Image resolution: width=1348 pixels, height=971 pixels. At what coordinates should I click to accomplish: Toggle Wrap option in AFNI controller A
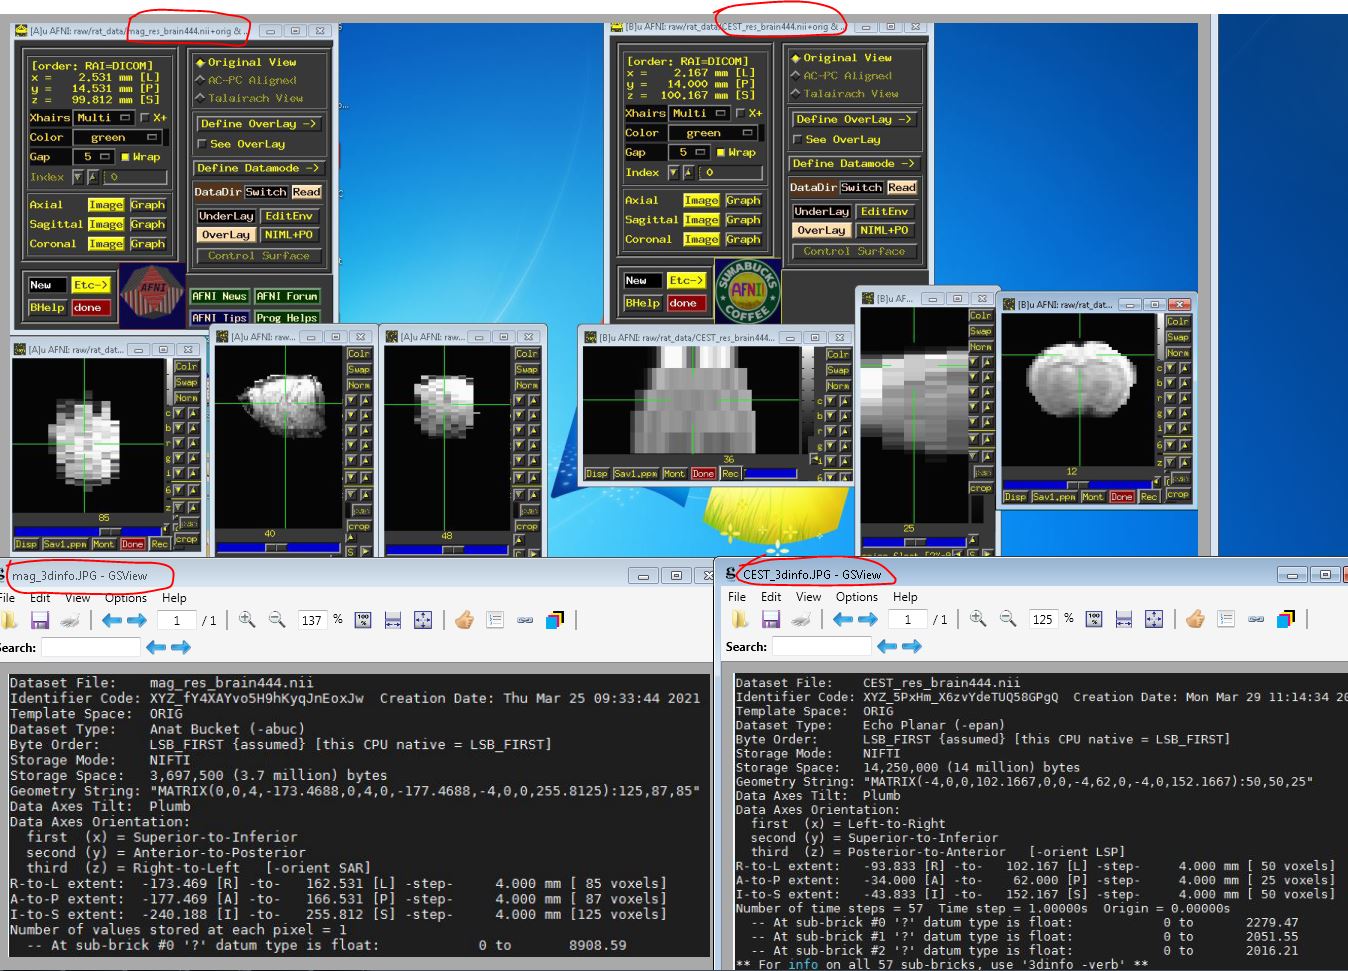(140, 157)
